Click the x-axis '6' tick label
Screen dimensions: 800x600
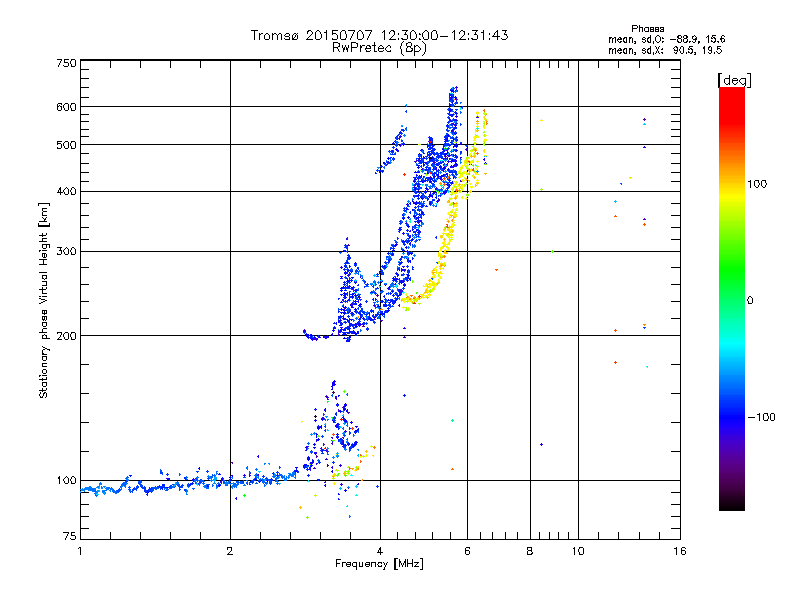[x=467, y=551]
